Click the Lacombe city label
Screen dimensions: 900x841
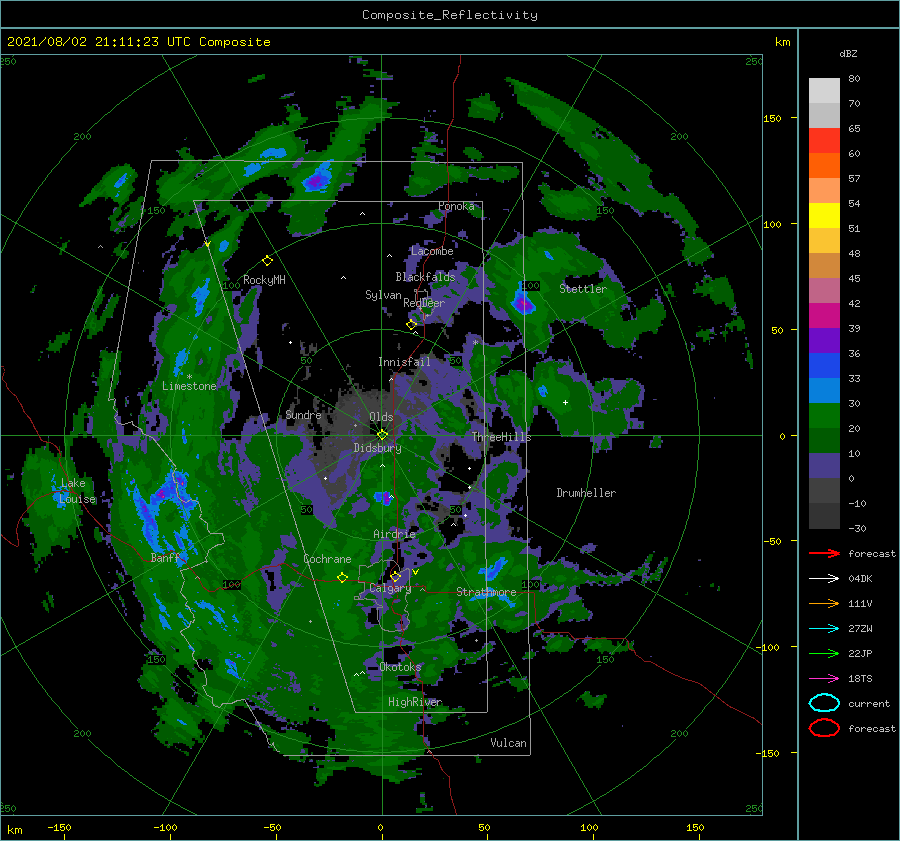pos(432,251)
